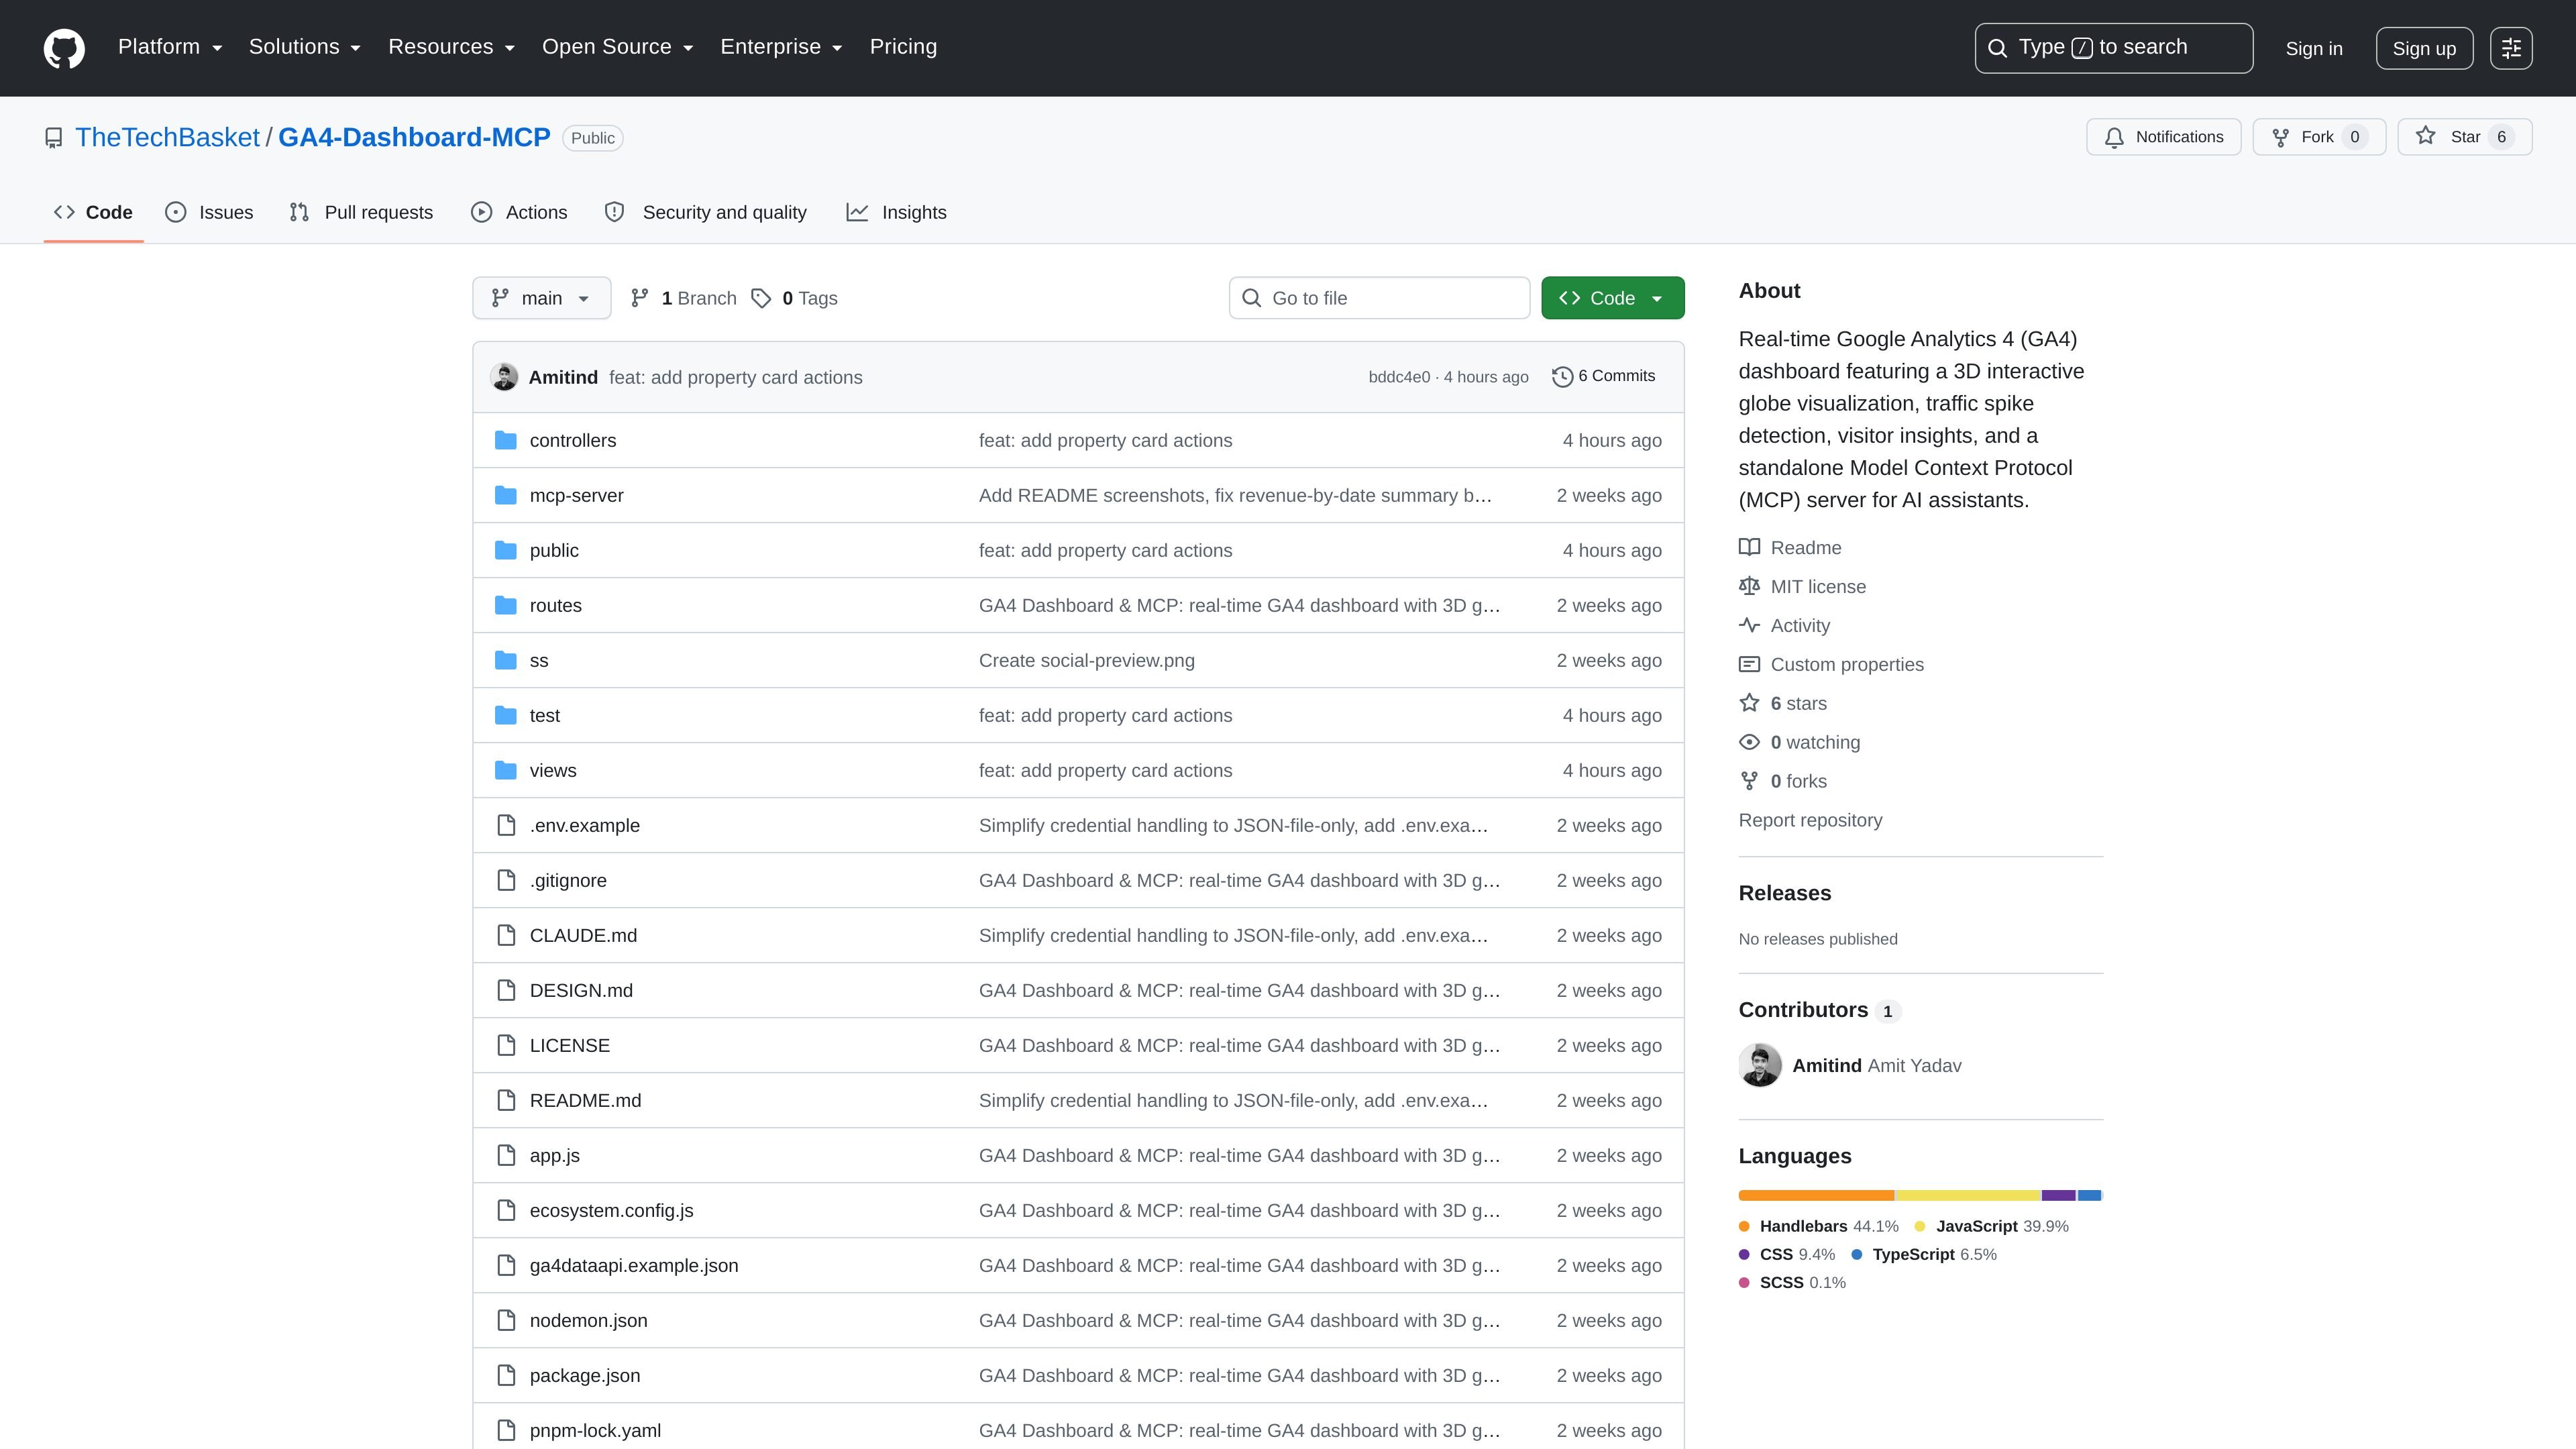Click the repository book icon beside TheTechBasket
2576x1449 pixels.
54,138
